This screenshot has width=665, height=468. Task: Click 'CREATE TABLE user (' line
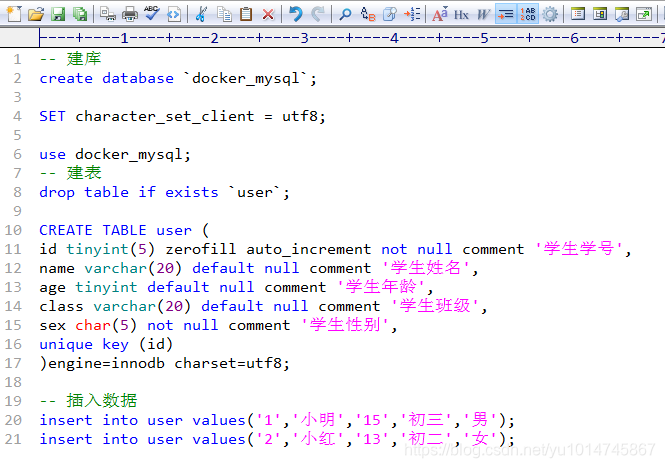pyautogui.click(x=124, y=230)
